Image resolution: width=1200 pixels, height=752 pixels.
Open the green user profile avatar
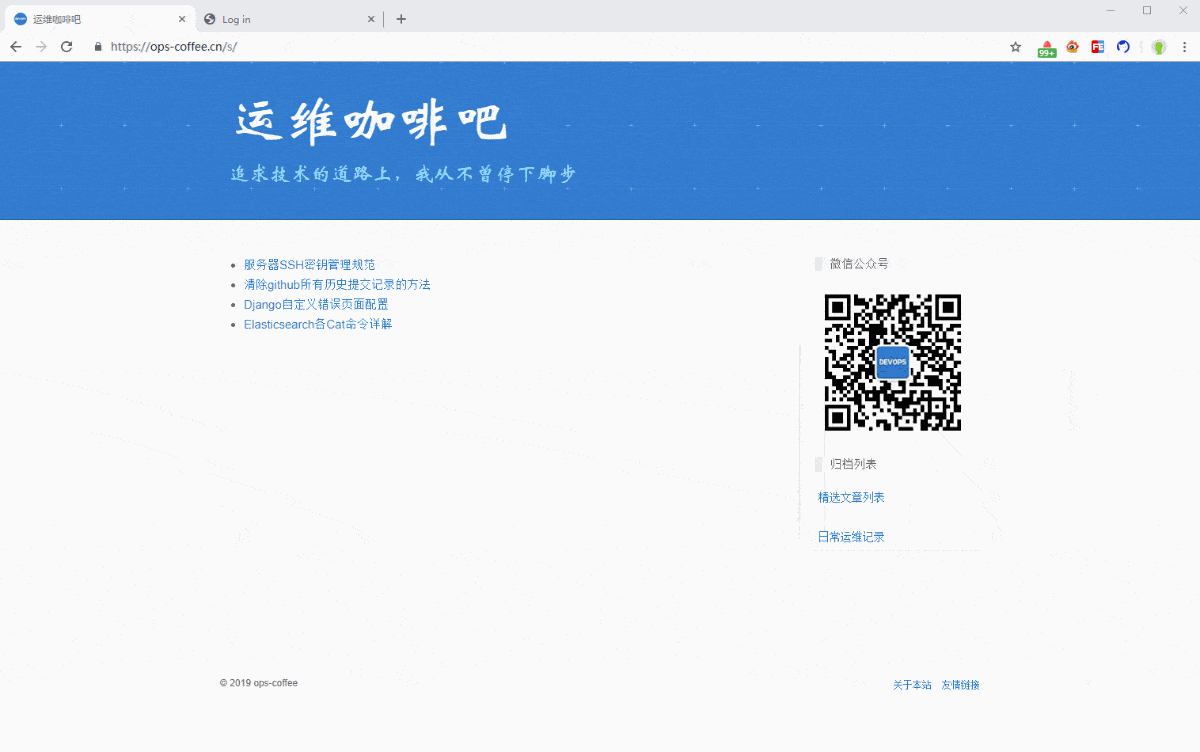click(x=1159, y=47)
